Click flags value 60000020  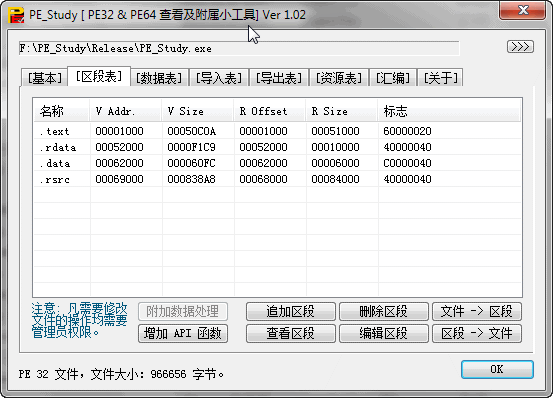407,131
